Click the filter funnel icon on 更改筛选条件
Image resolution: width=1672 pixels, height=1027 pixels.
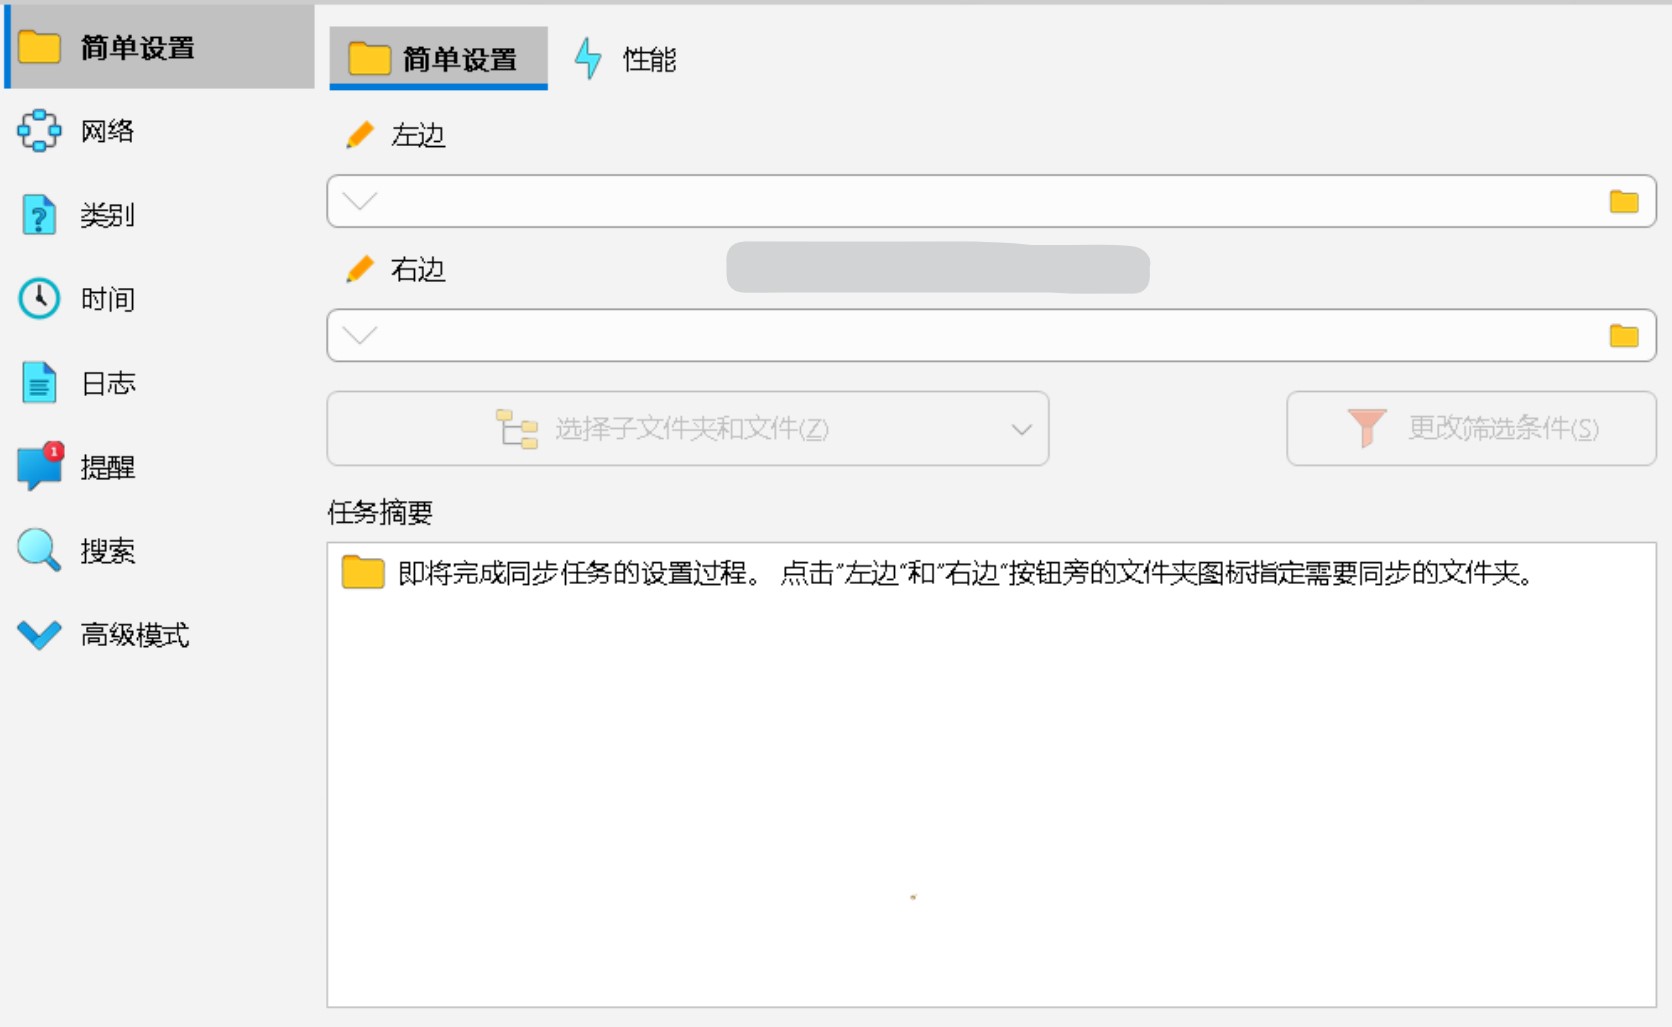[x=1365, y=428]
